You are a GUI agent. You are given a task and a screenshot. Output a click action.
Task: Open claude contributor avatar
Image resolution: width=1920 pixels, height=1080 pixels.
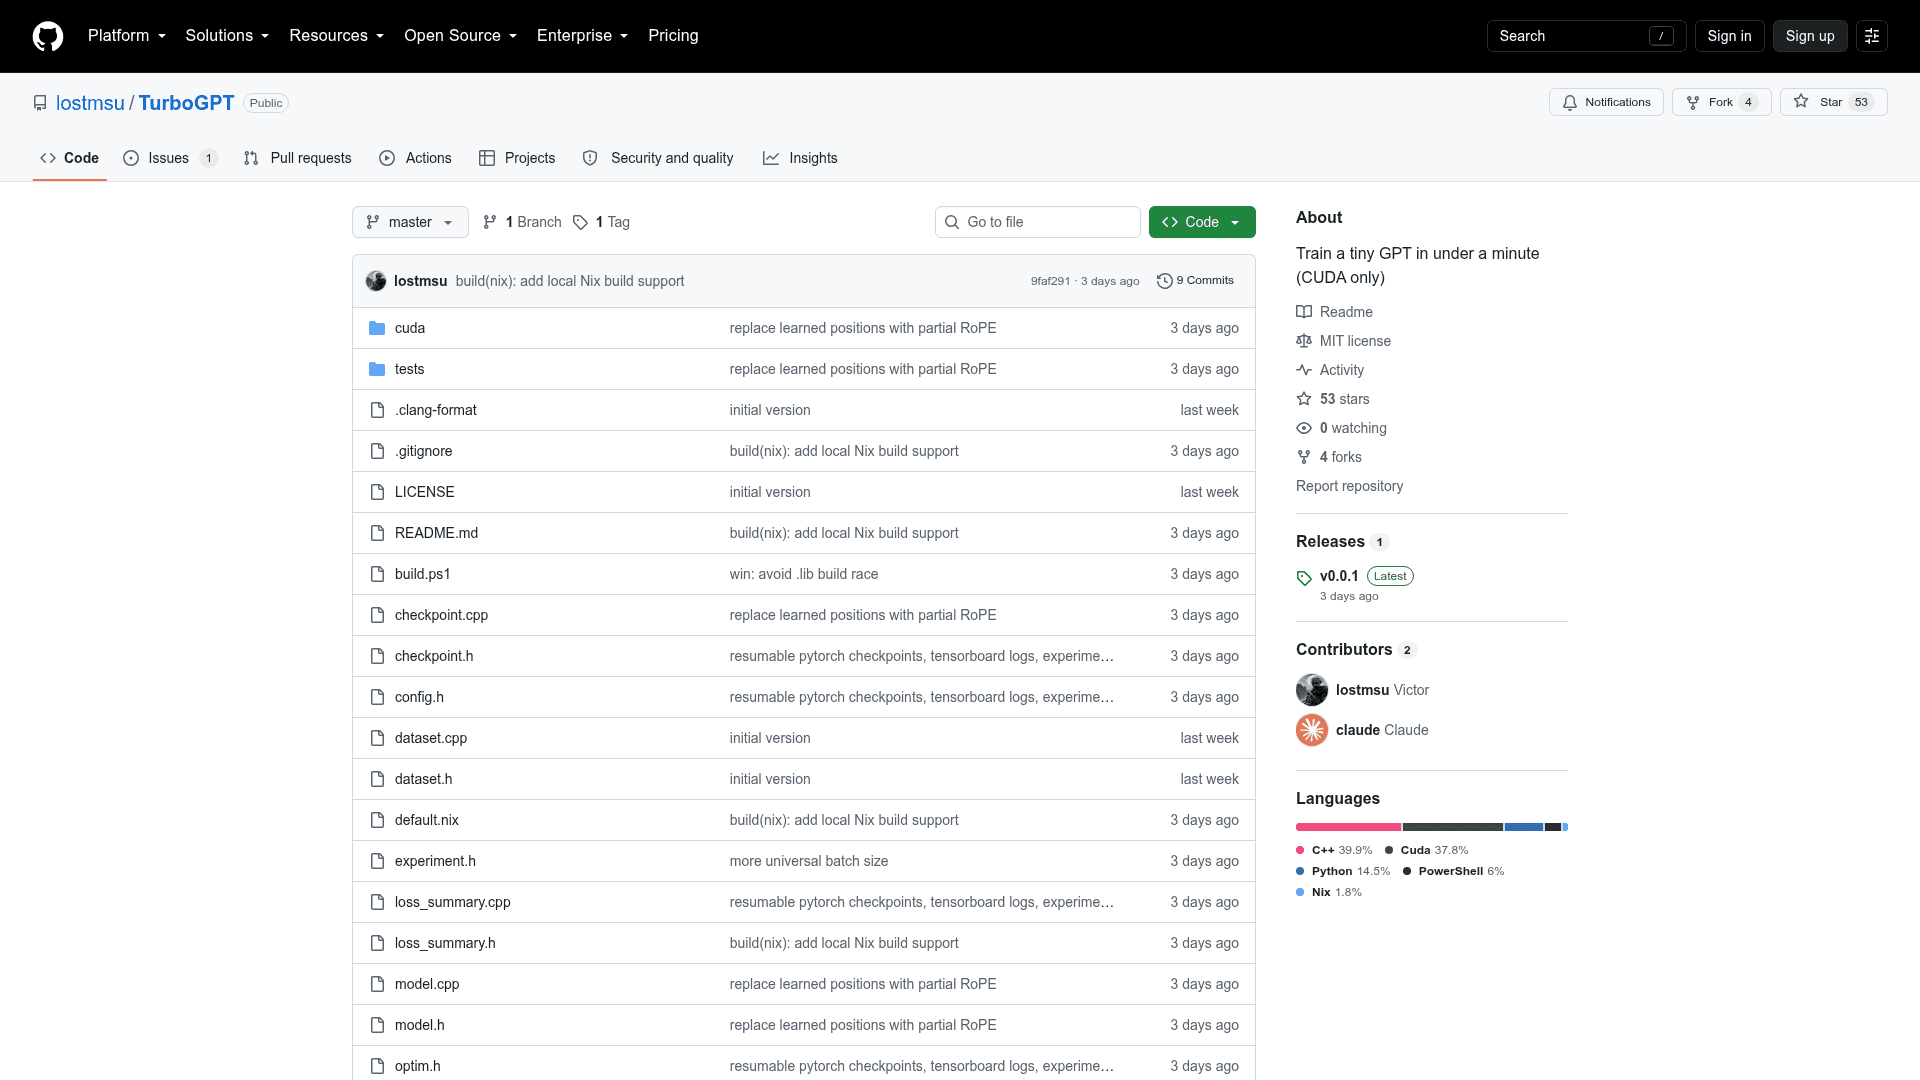[x=1312, y=730]
